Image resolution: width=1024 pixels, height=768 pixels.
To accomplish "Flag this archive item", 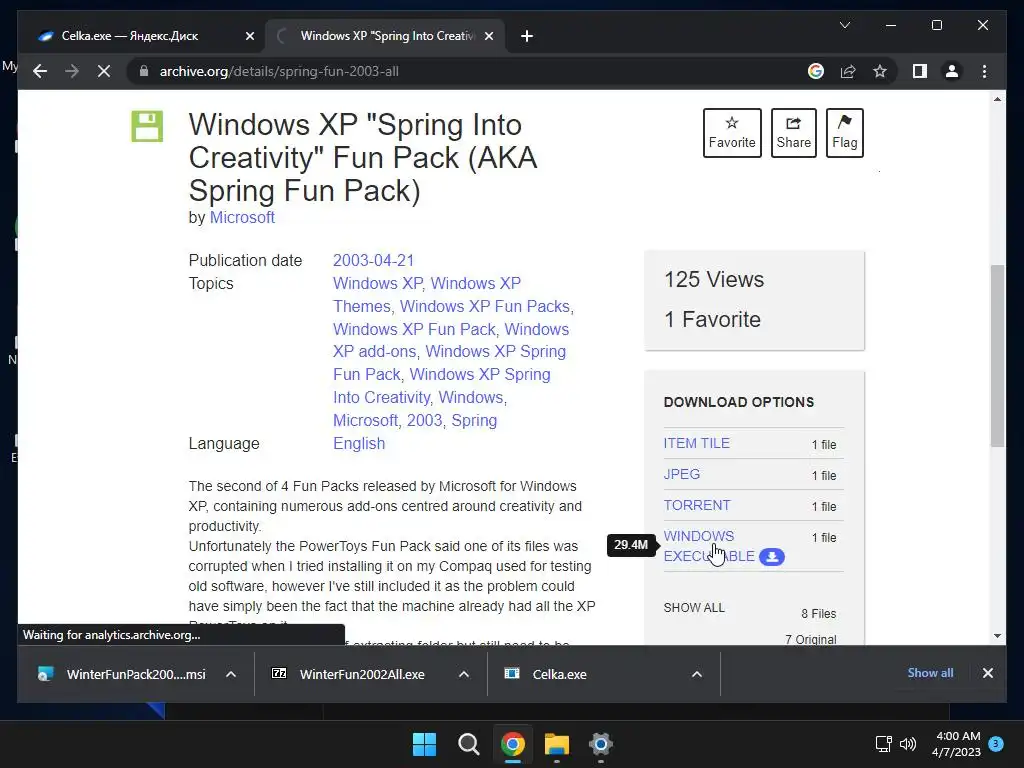I will tap(844, 133).
